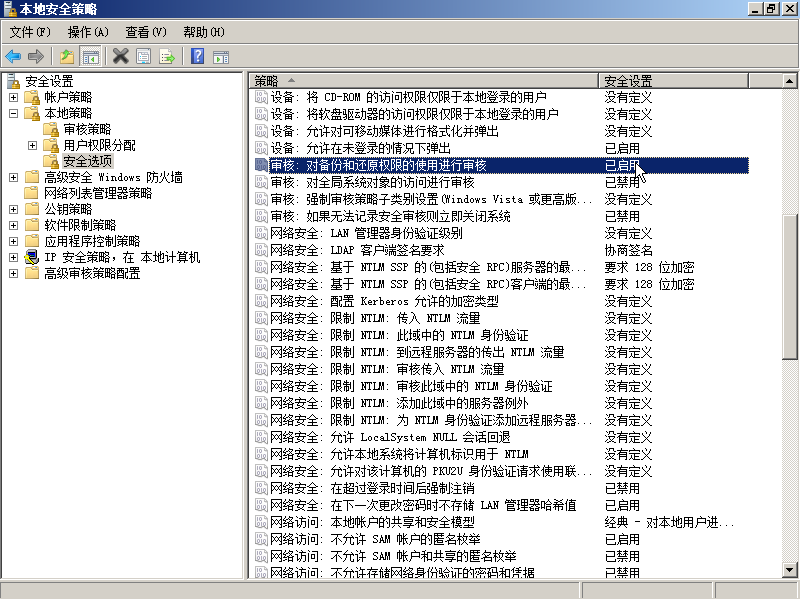This screenshot has height=600, width=800.
Task: Select 设备: 允许对可移动媒体进行格式化并弹出
Action: (x=384, y=131)
